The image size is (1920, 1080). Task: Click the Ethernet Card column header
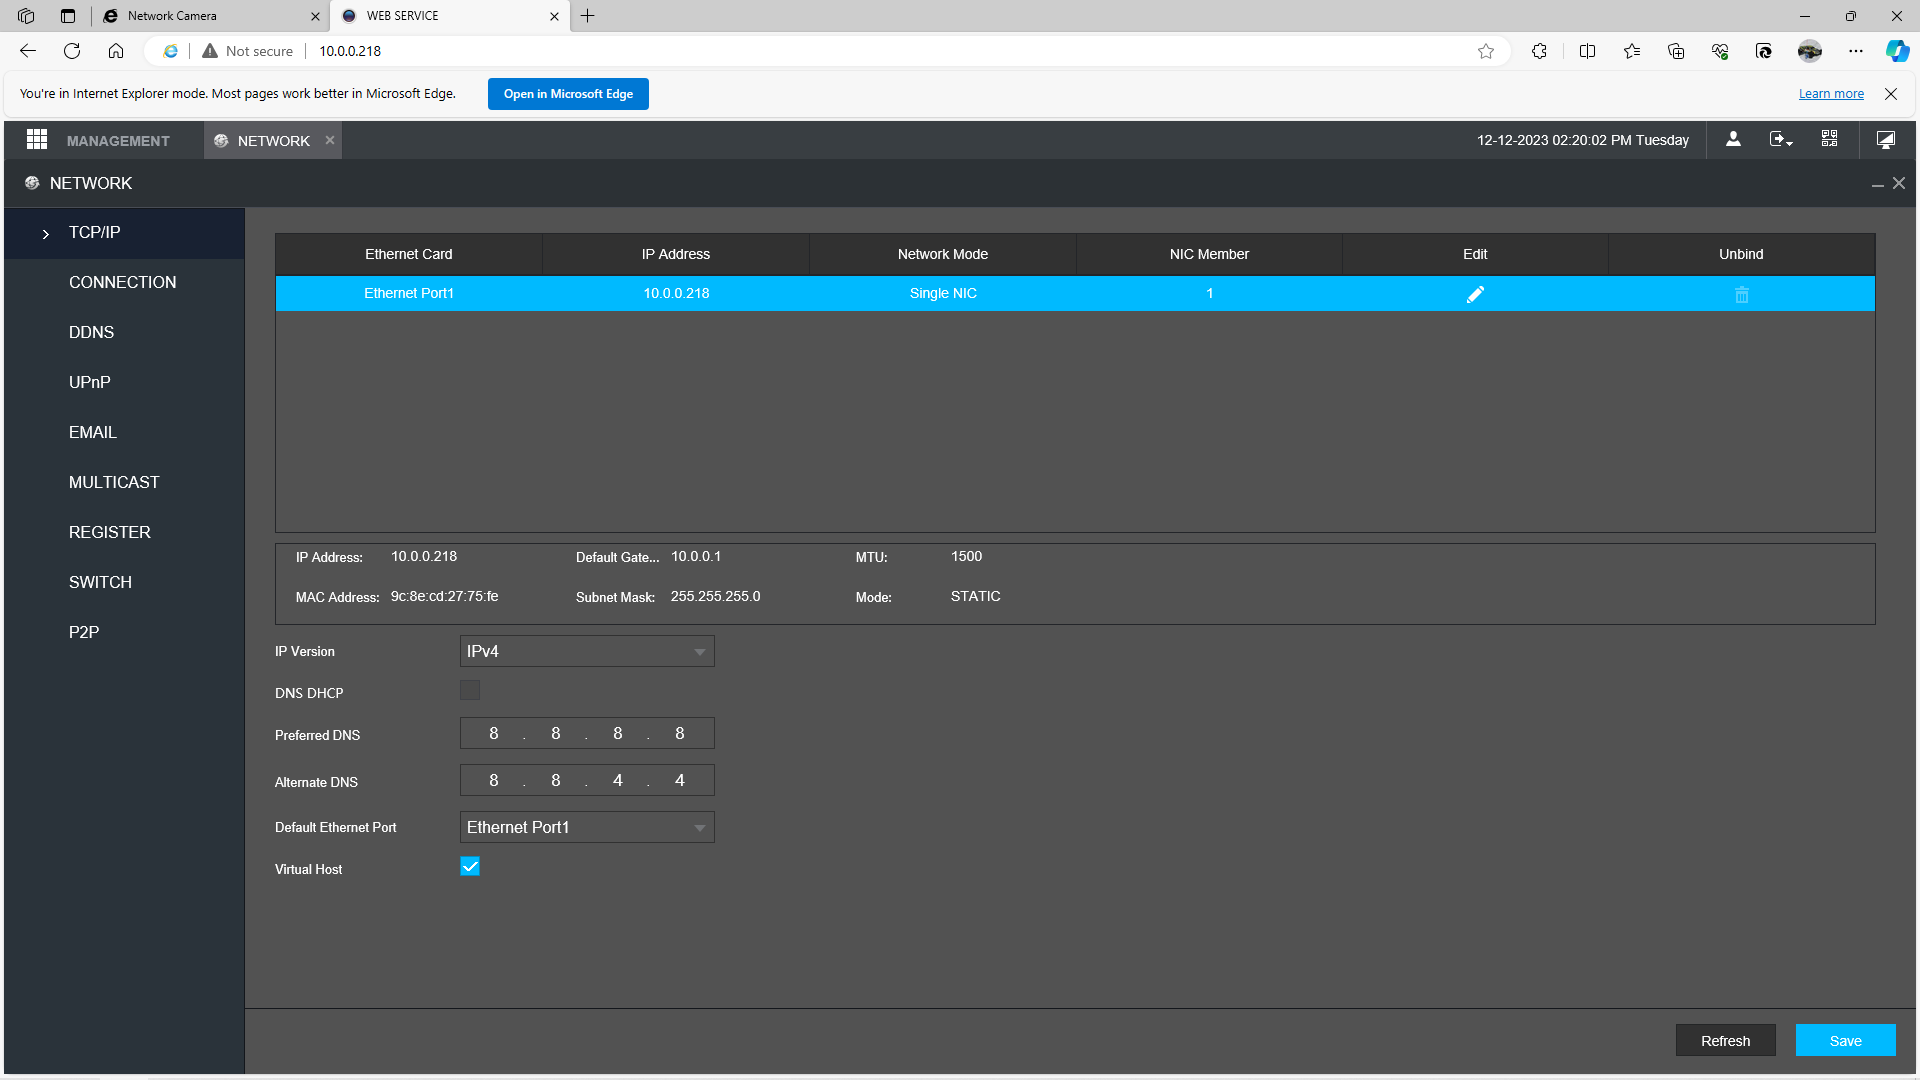(x=409, y=254)
